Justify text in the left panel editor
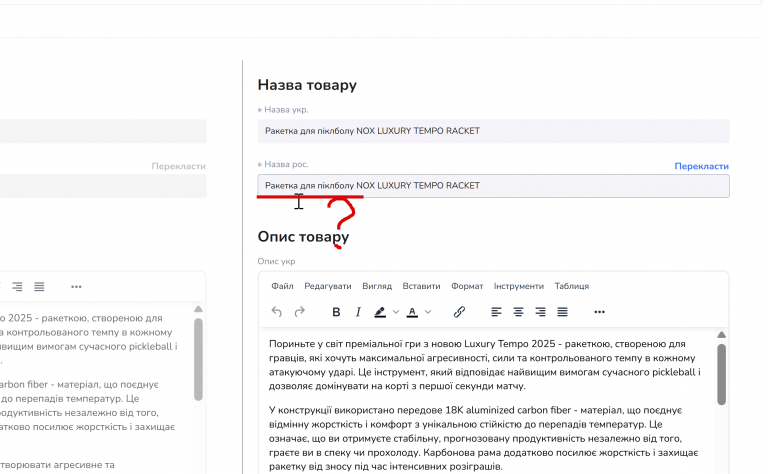 tap(39, 287)
